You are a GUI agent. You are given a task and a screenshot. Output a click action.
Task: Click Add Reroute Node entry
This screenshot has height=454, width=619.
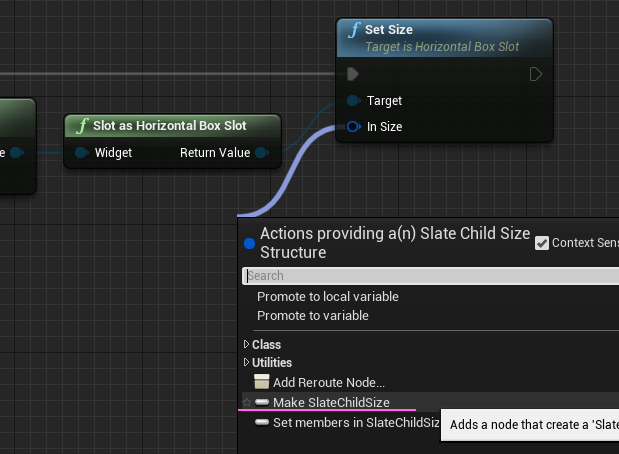328,382
